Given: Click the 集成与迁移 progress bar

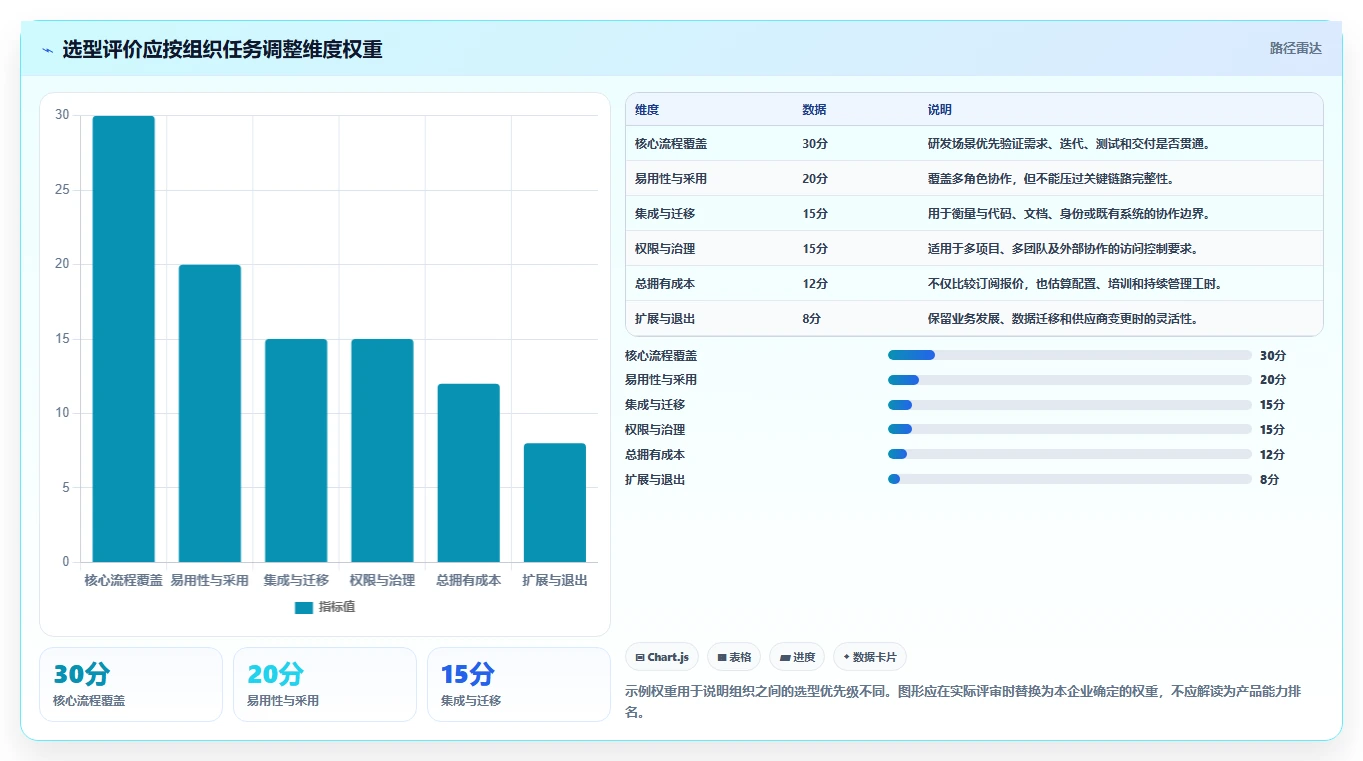Looking at the screenshot, I should (1070, 405).
